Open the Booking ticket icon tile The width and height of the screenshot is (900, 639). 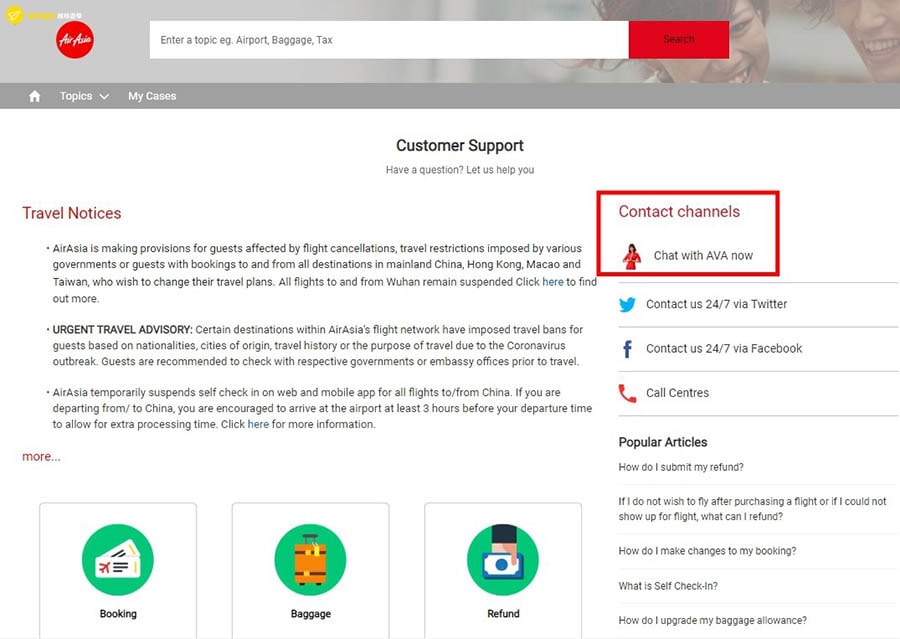coord(118,561)
